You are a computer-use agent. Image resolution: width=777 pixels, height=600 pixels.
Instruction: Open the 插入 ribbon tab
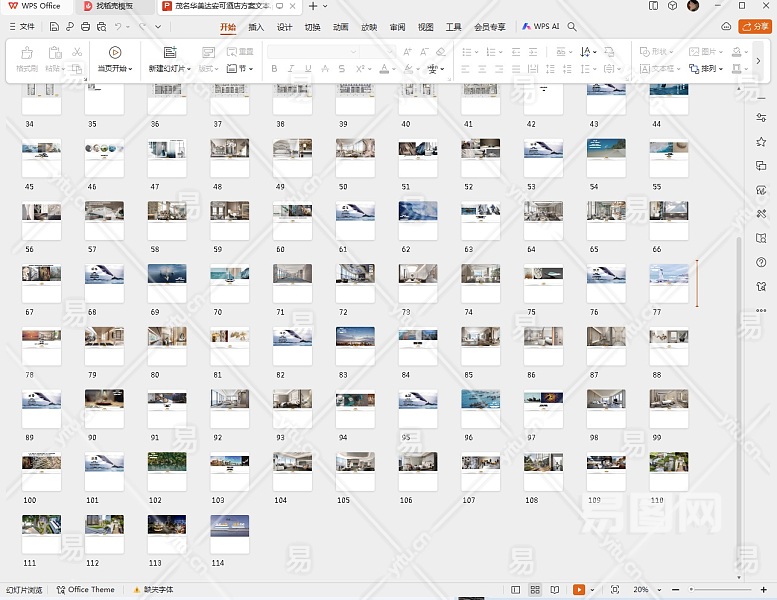point(256,27)
